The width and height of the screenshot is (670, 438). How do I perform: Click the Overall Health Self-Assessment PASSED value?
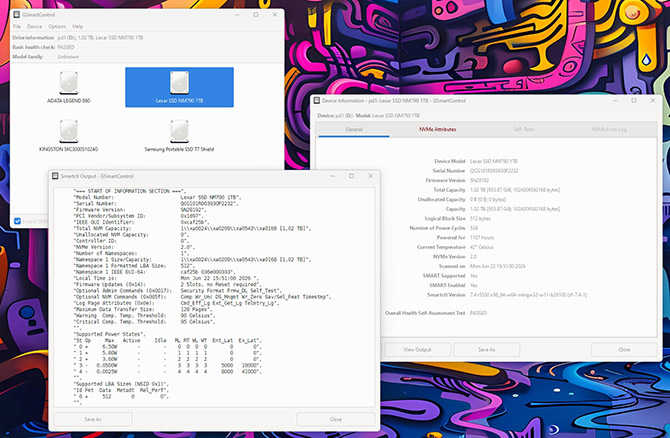click(478, 313)
